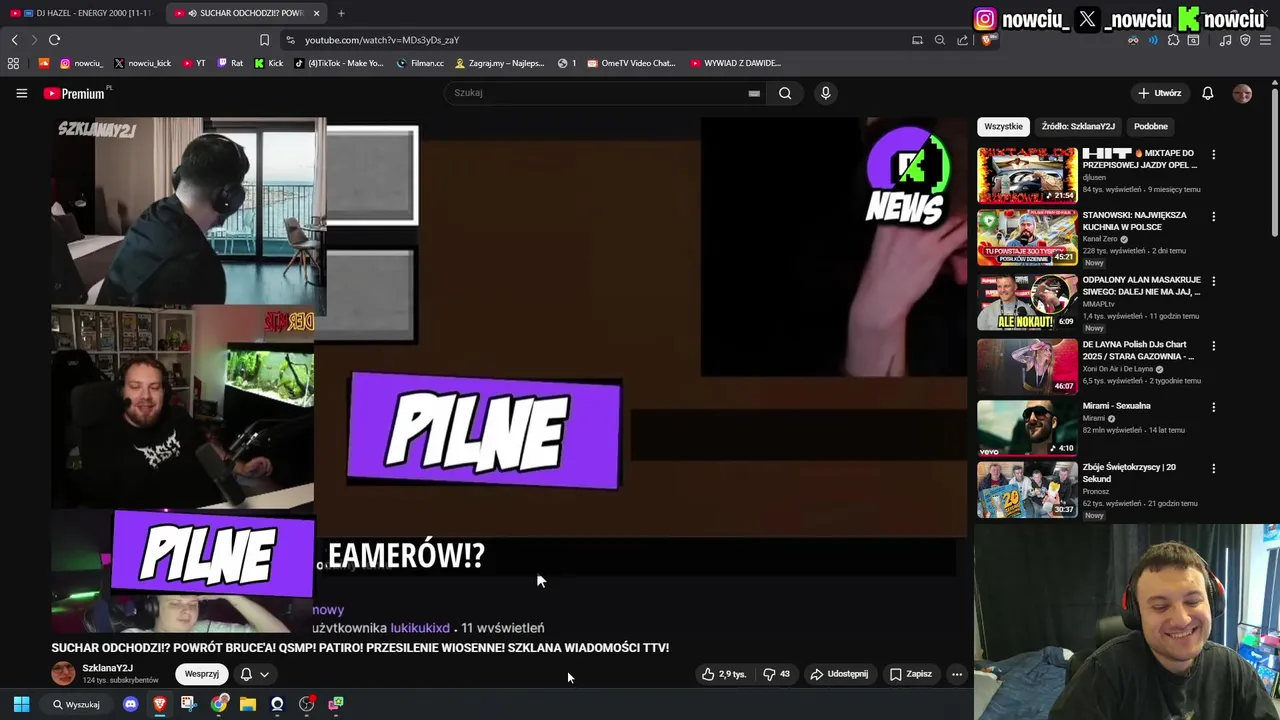Open the Kick bookmark
1280x720 pixels.
(269, 63)
